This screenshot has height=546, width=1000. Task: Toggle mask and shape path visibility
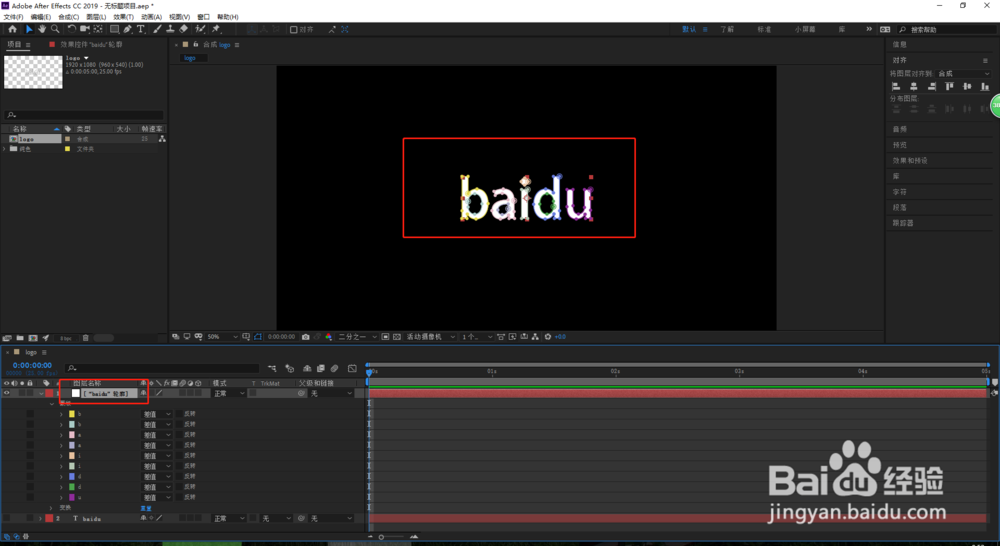(258, 337)
